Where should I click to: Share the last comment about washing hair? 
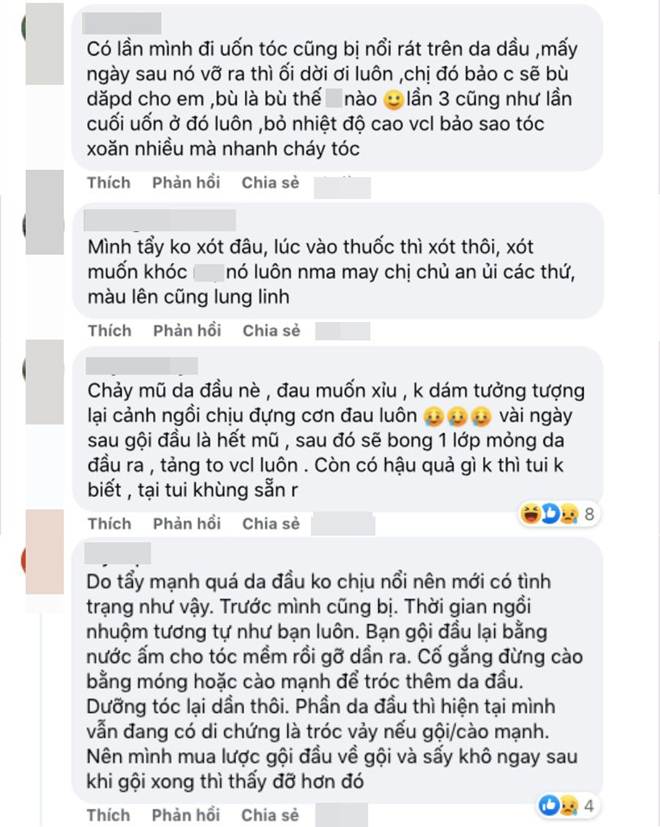click(x=270, y=815)
